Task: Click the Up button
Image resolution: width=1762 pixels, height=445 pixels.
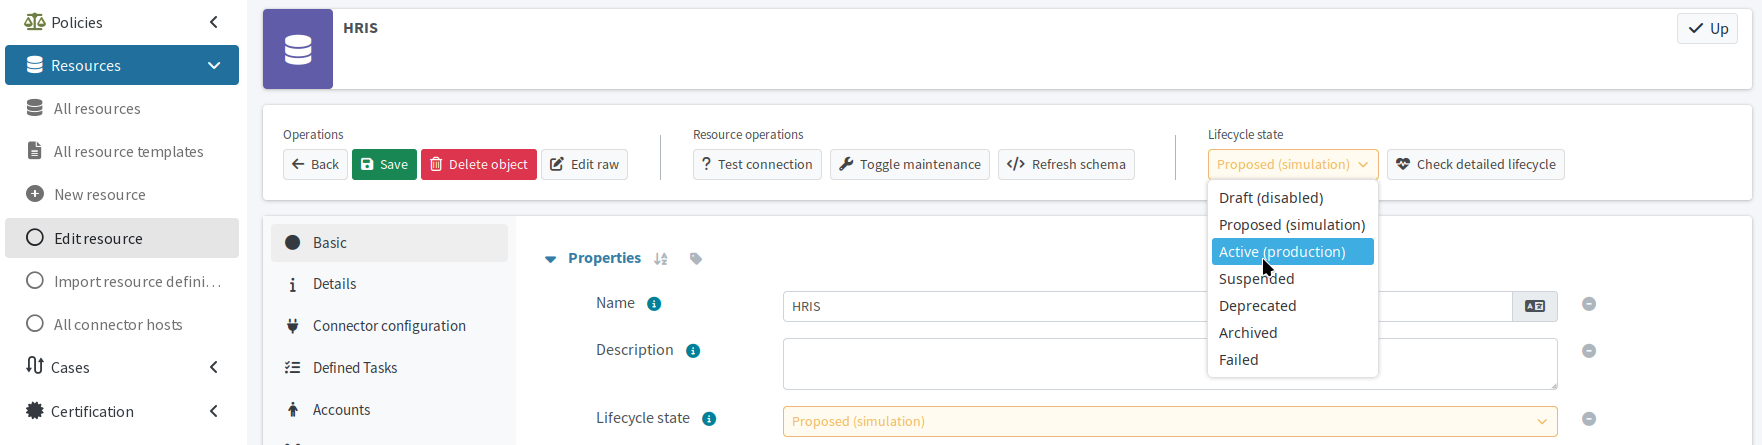Action: pyautogui.click(x=1708, y=28)
